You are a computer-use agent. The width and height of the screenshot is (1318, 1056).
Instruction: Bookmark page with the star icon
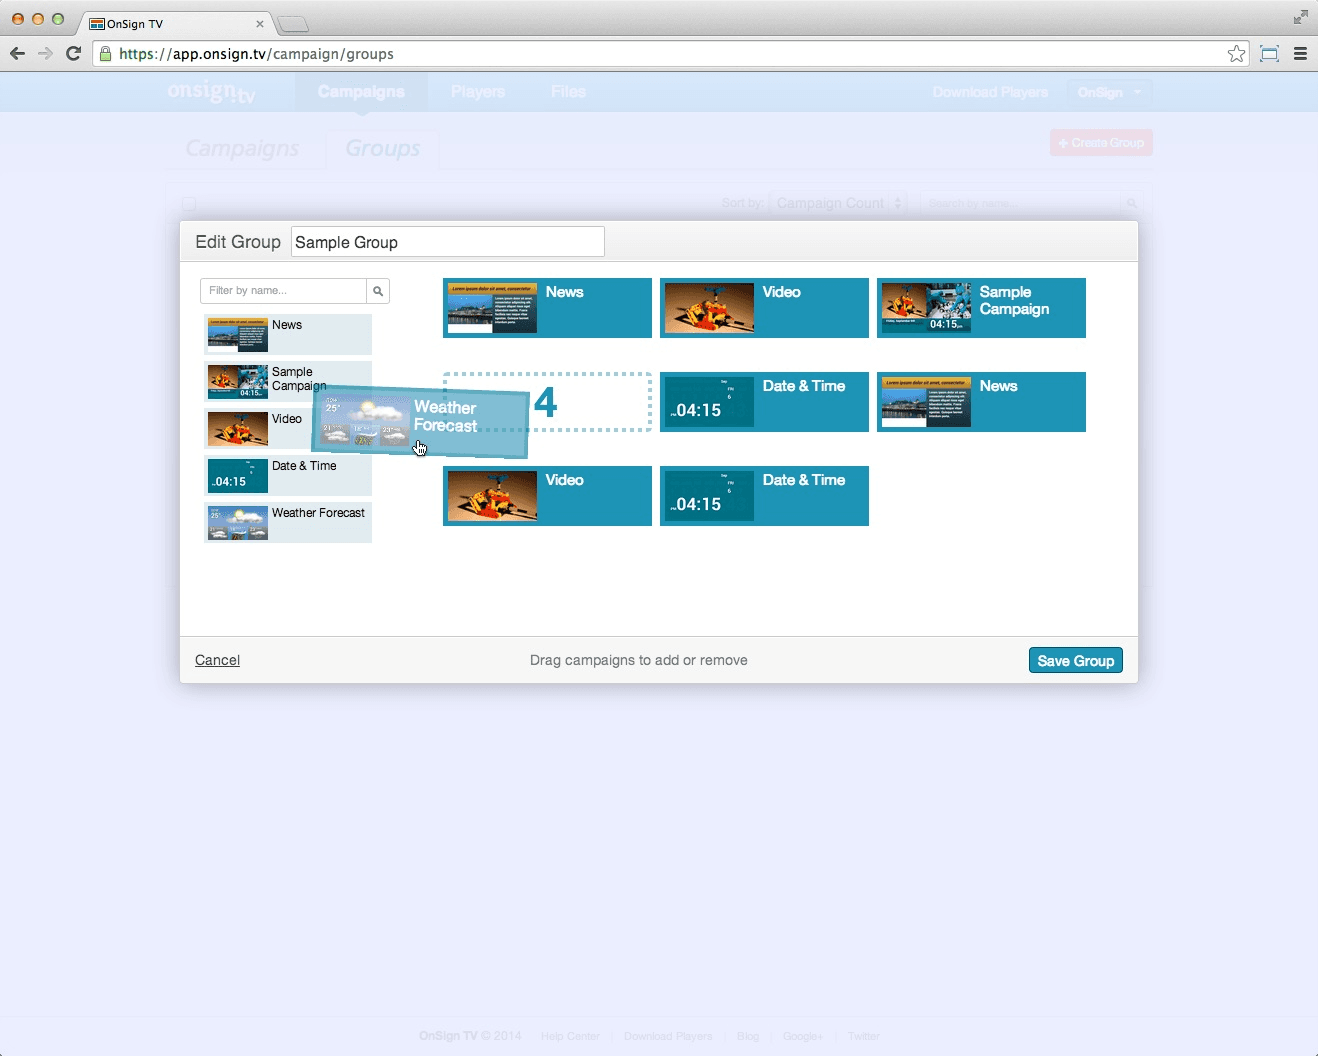click(x=1237, y=54)
